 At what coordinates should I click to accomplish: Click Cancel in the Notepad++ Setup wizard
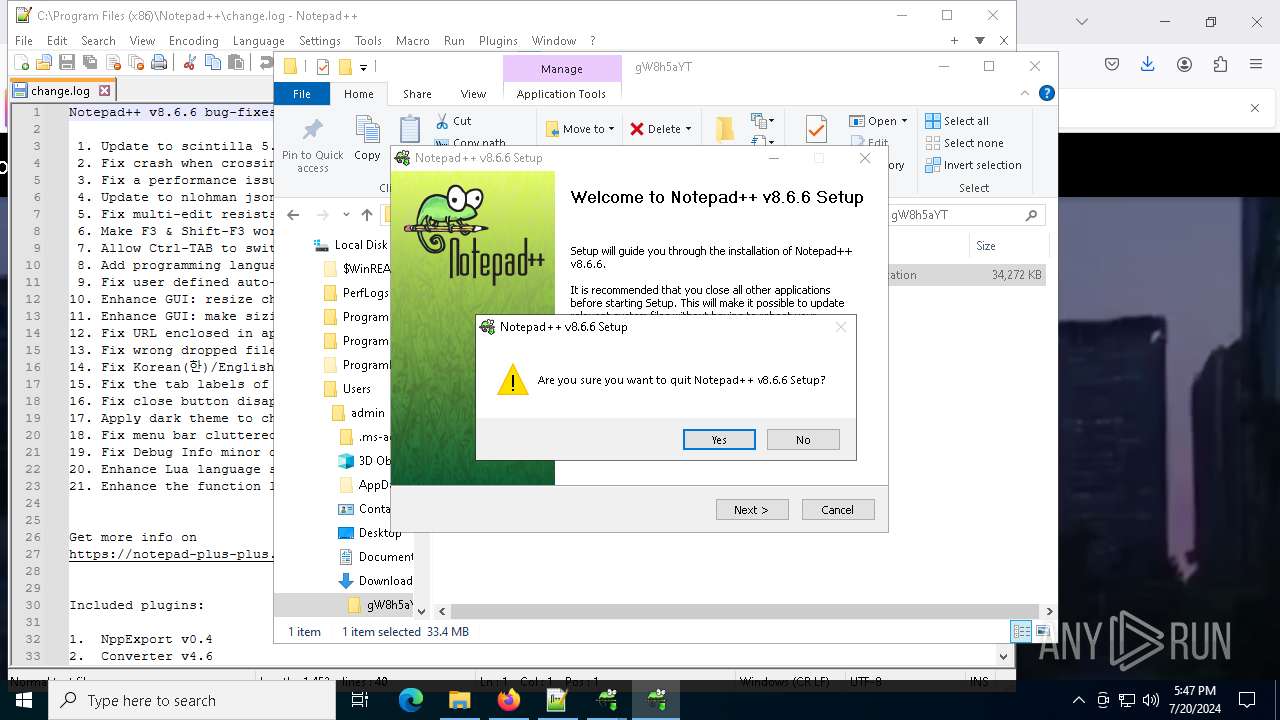coord(838,510)
